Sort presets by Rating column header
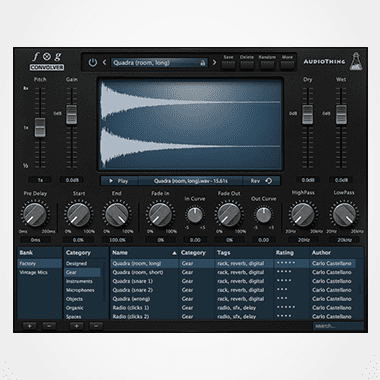The image size is (380, 380). tap(292, 253)
